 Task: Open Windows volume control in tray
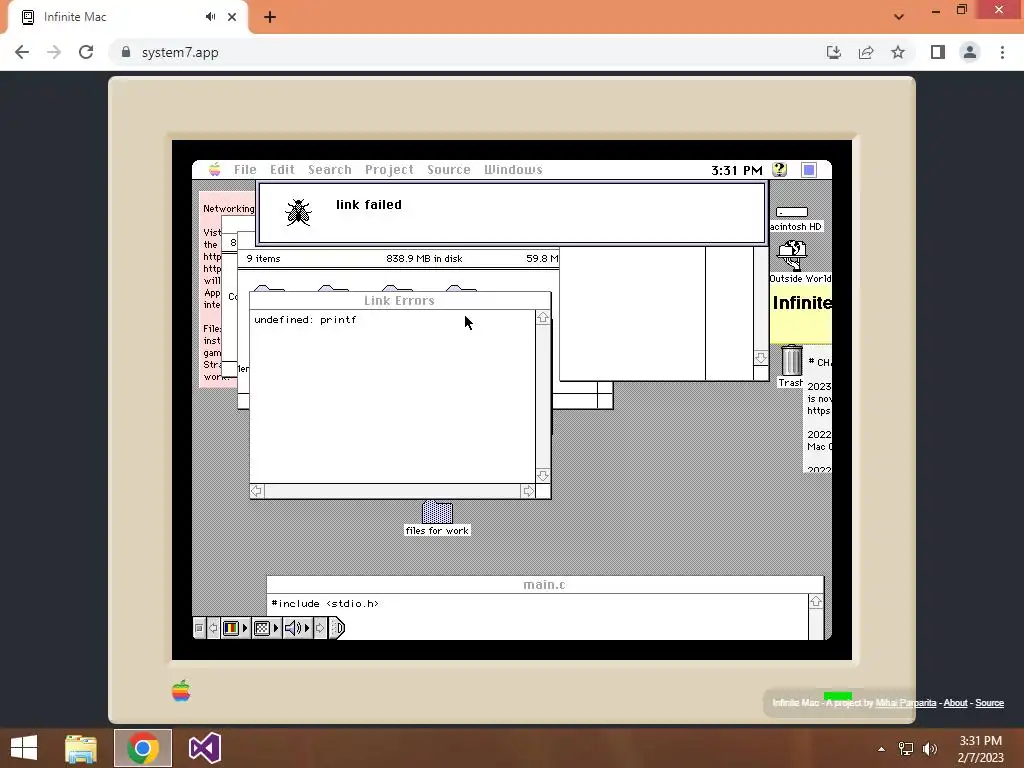[x=930, y=748]
